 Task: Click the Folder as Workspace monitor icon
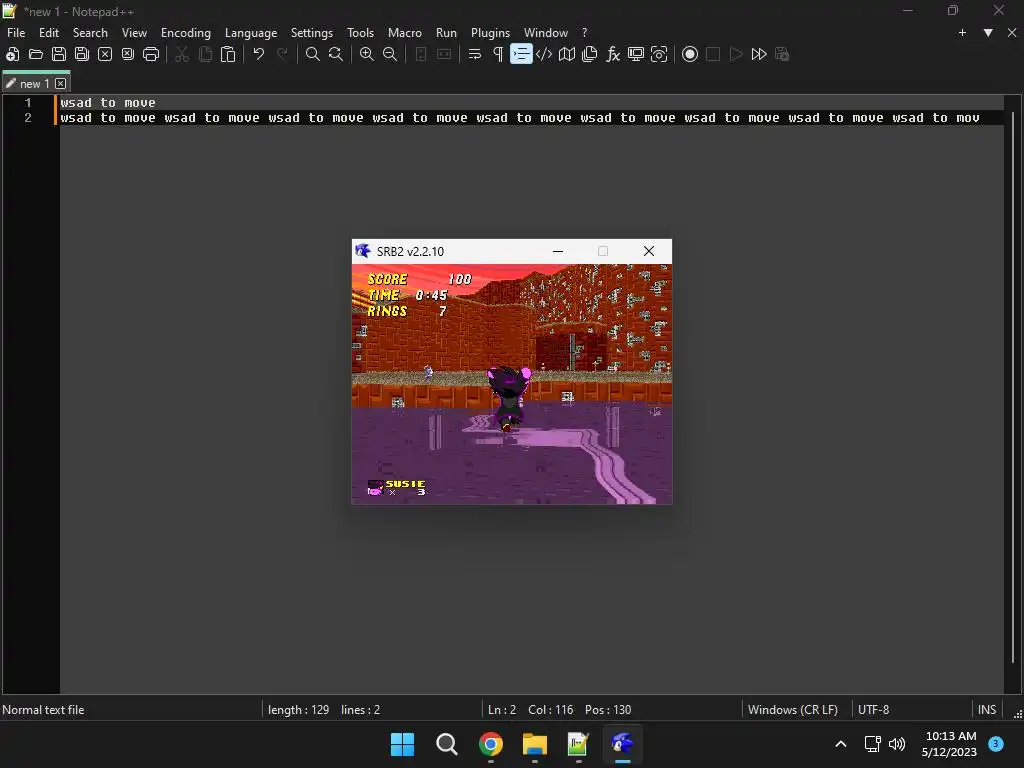(635, 54)
